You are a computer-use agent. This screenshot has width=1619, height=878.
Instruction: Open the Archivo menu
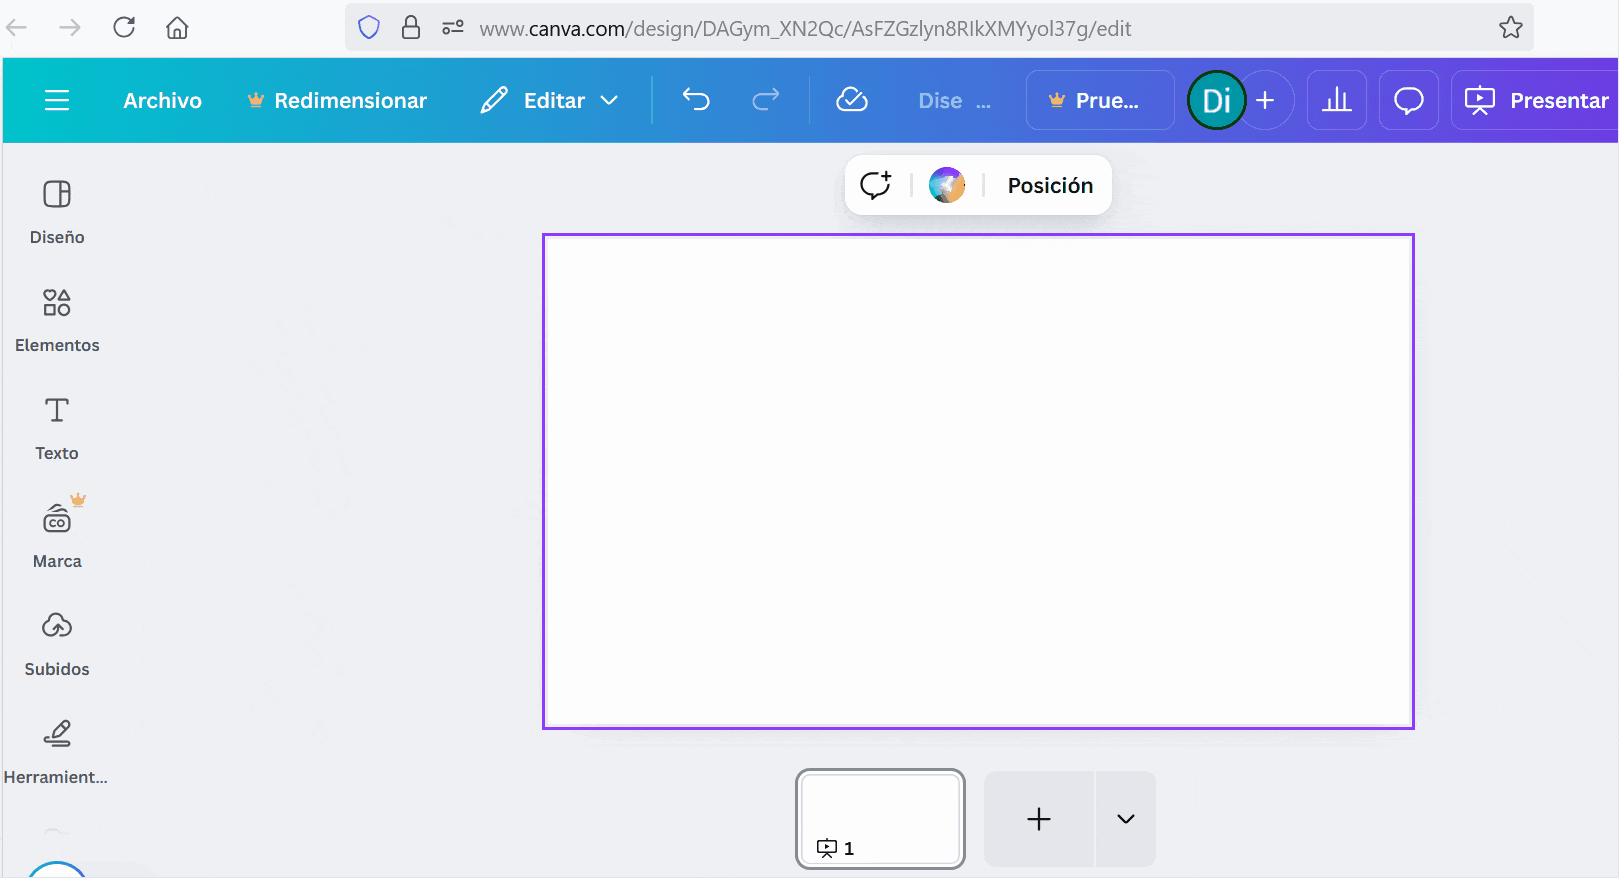coord(162,100)
